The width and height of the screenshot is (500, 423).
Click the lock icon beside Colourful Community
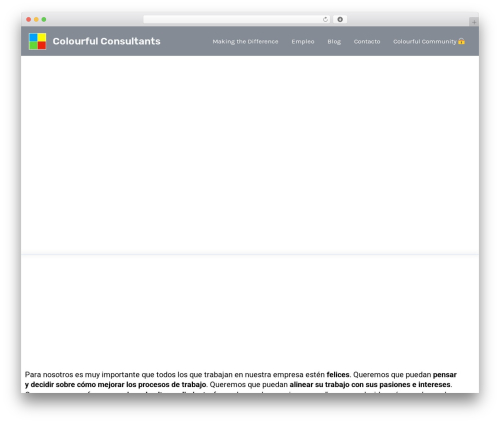click(461, 41)
